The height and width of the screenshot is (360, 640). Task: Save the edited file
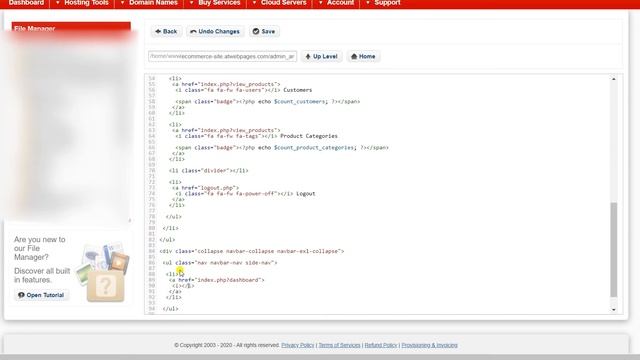(264, 31)
